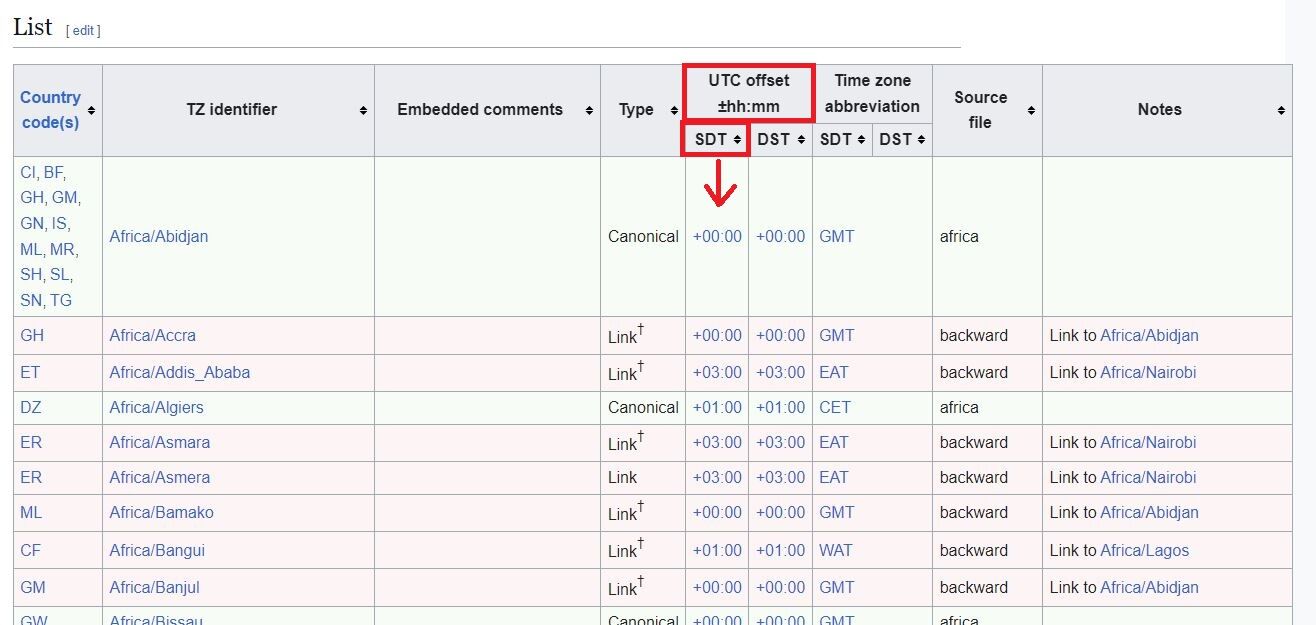Sort by Embedded comments column arrows
Viewport: 1316px width, 625px height.
tap(589, 110)
